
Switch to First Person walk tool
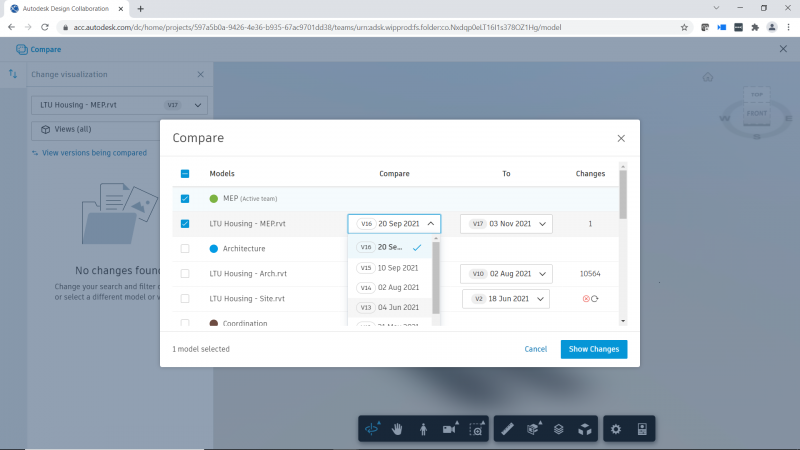[x=423, y=429]
